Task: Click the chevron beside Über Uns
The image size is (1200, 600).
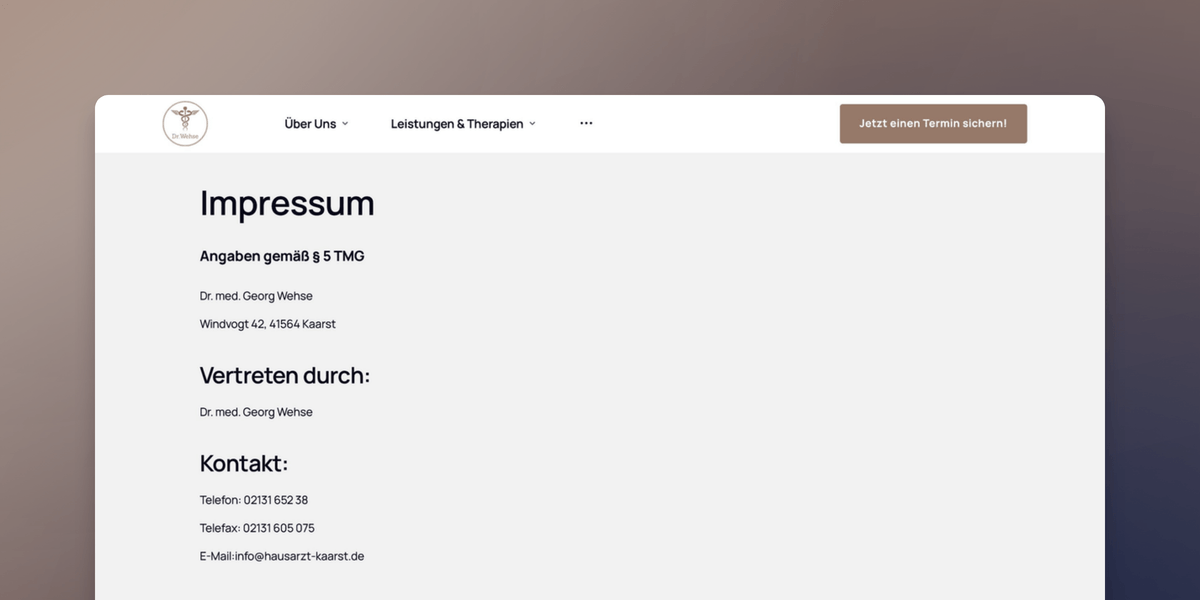Action: click(346, 123)
